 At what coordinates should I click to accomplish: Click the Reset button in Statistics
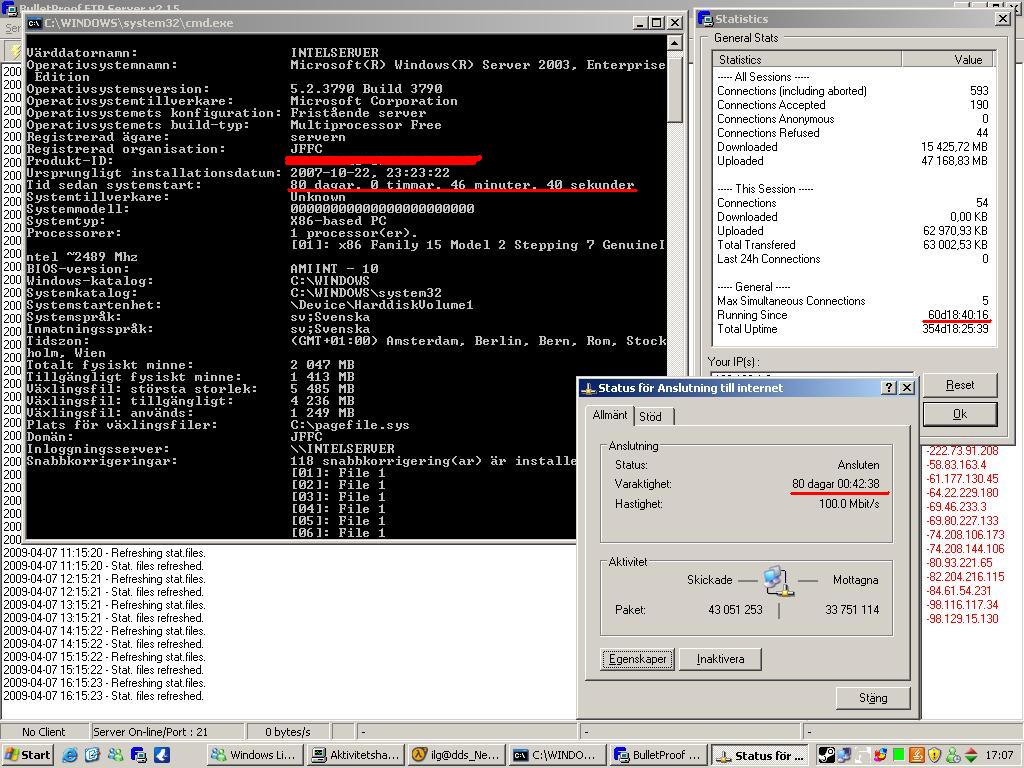[x=960, y=385]
